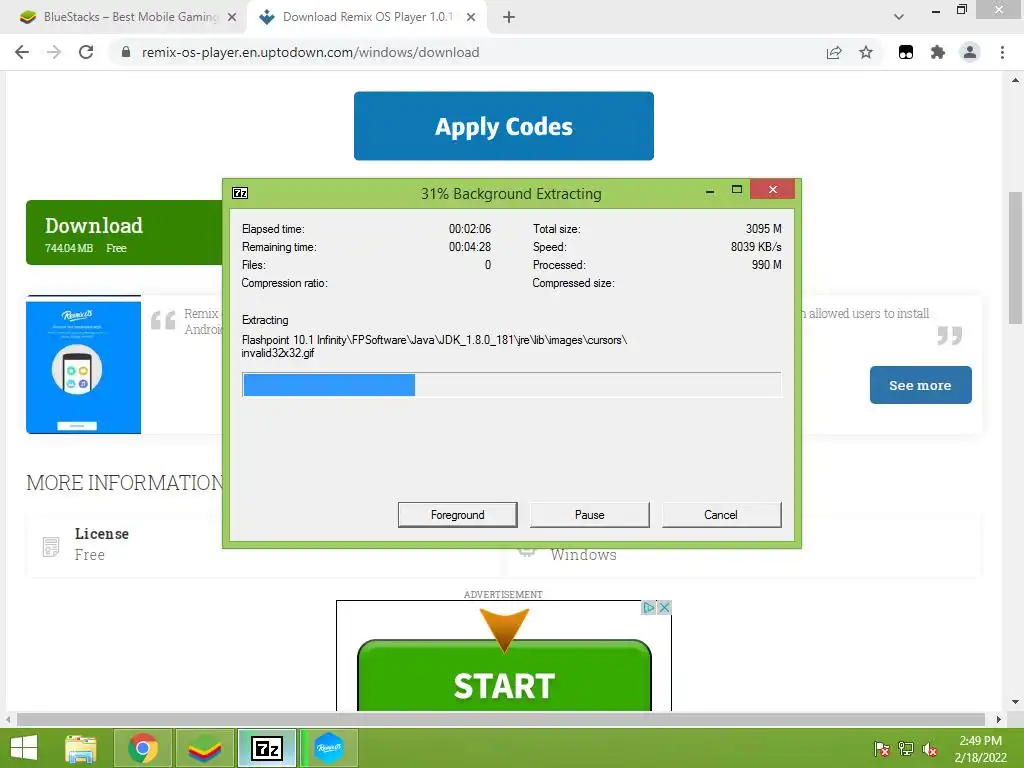
Task: Maximize the 7-Zip extracting dialog
Action: pos(737,190)
